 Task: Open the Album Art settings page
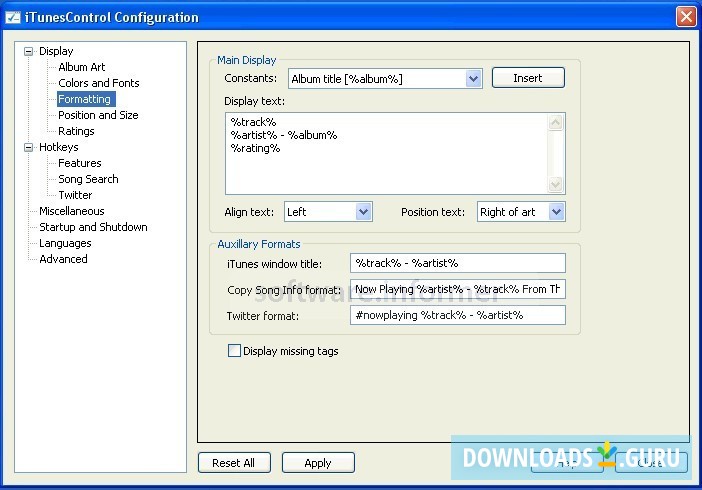coord(81,67)
